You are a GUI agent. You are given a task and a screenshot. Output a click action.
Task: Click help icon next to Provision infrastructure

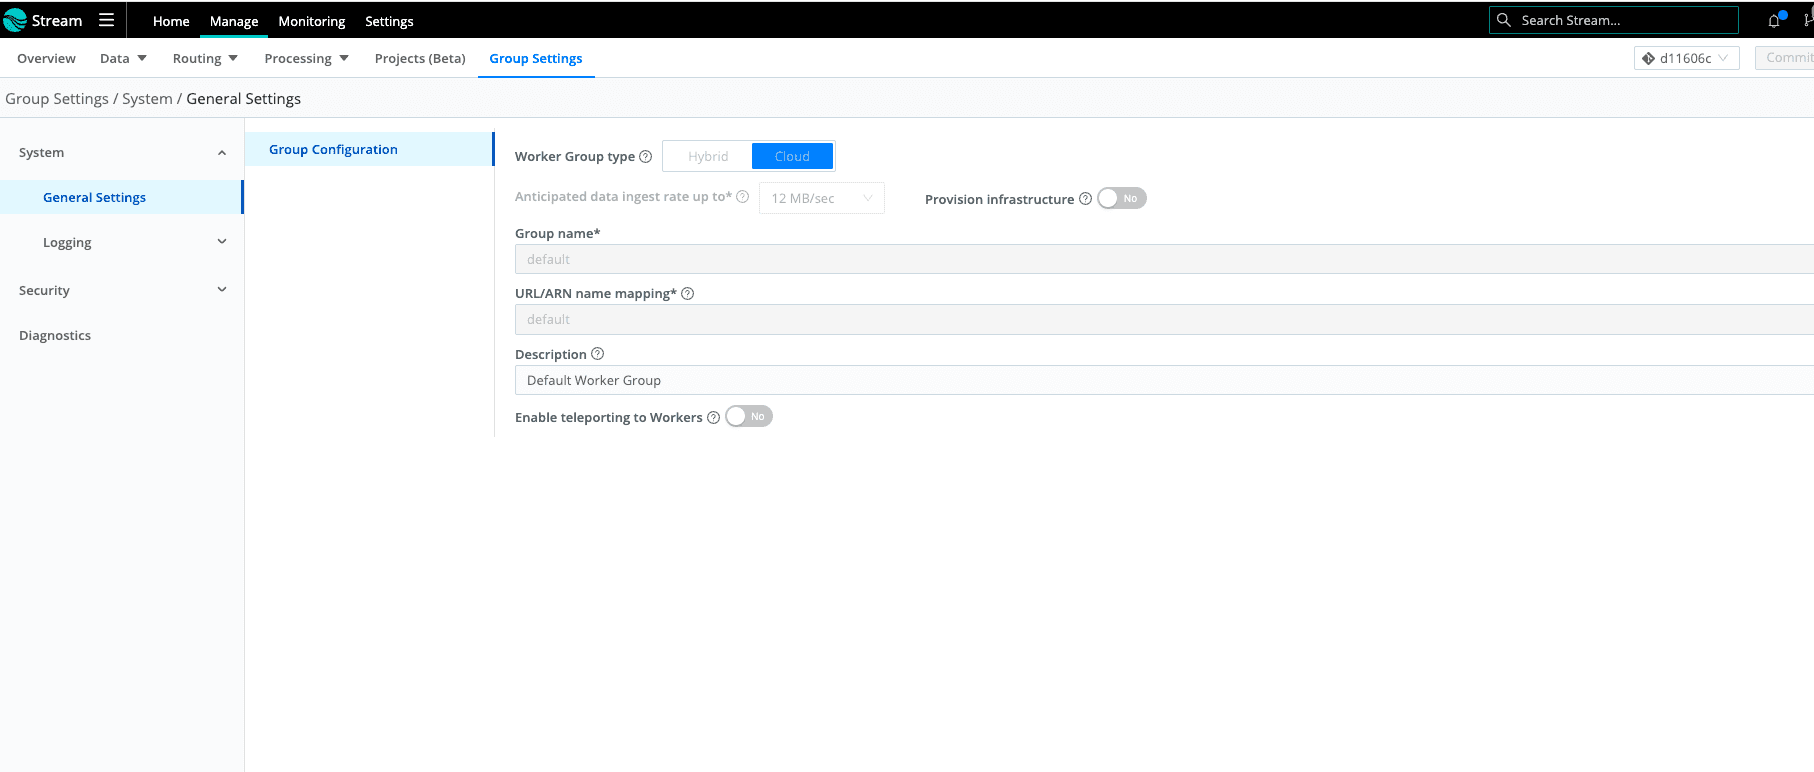(1085, 199)
